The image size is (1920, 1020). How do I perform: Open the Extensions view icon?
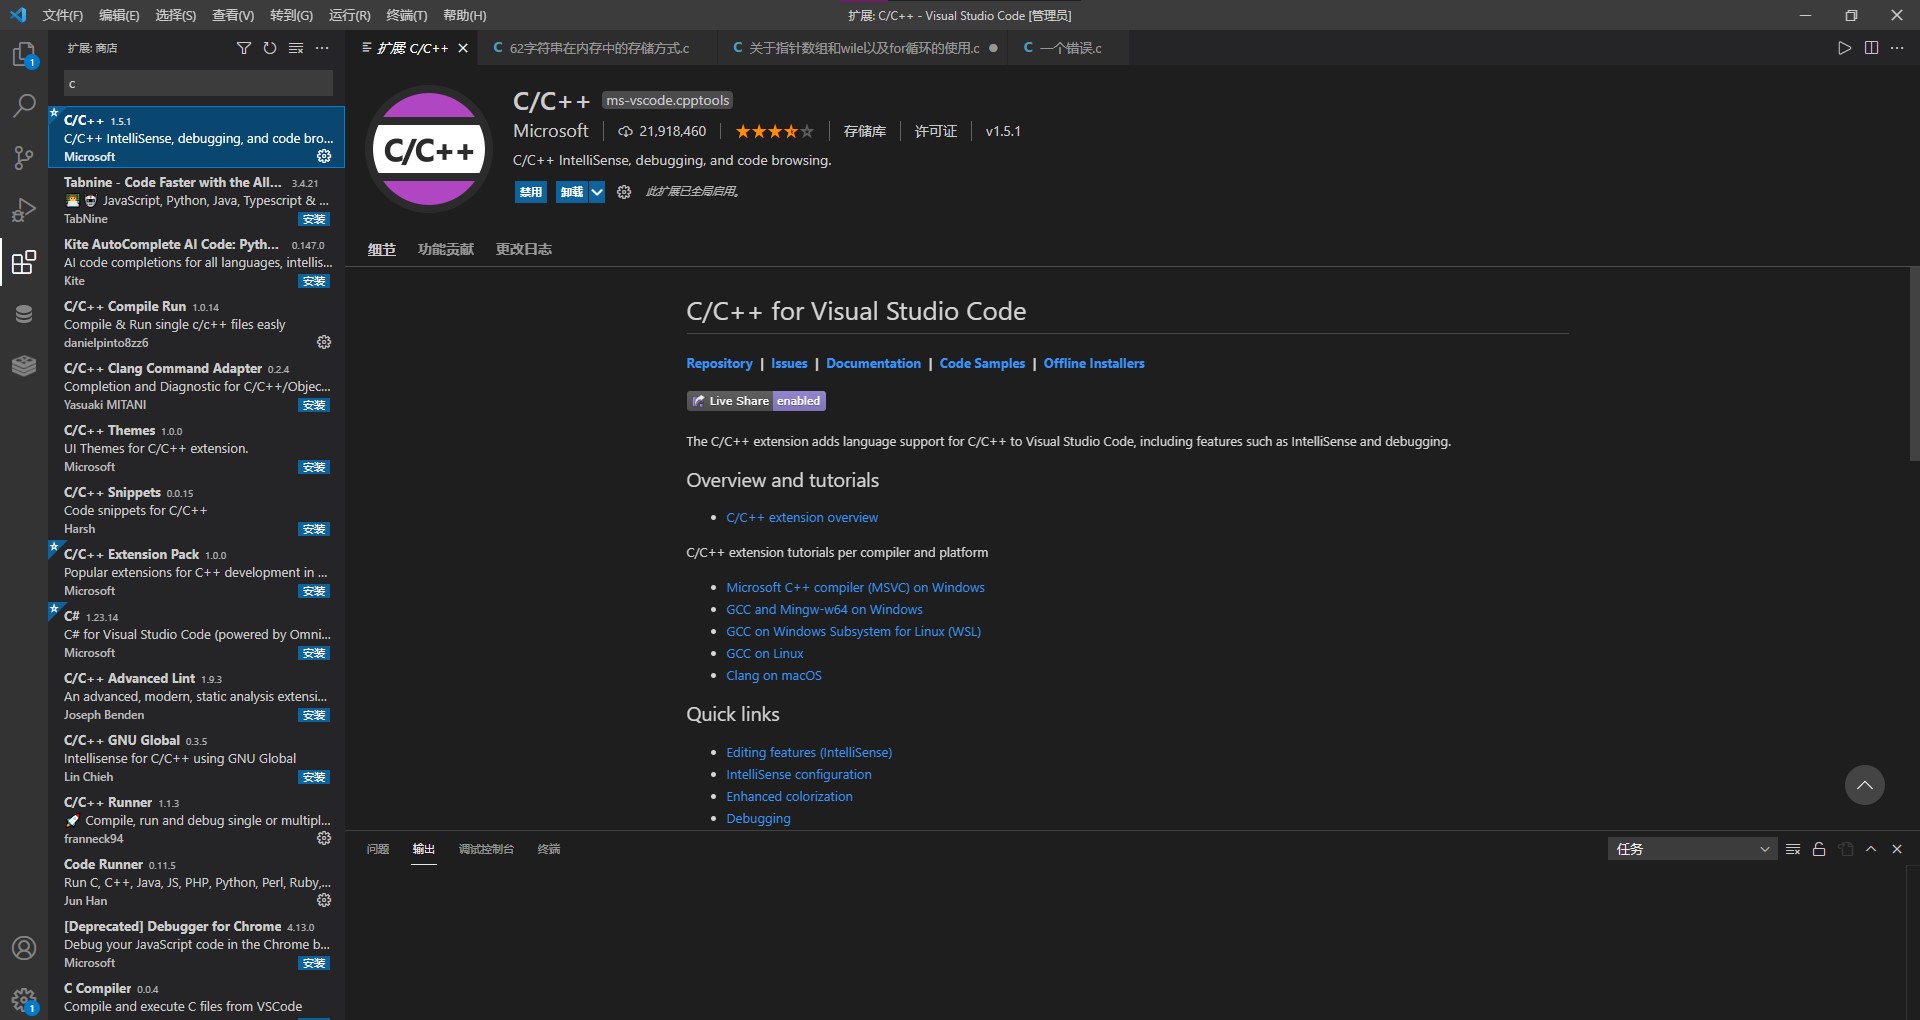[24, 262]
